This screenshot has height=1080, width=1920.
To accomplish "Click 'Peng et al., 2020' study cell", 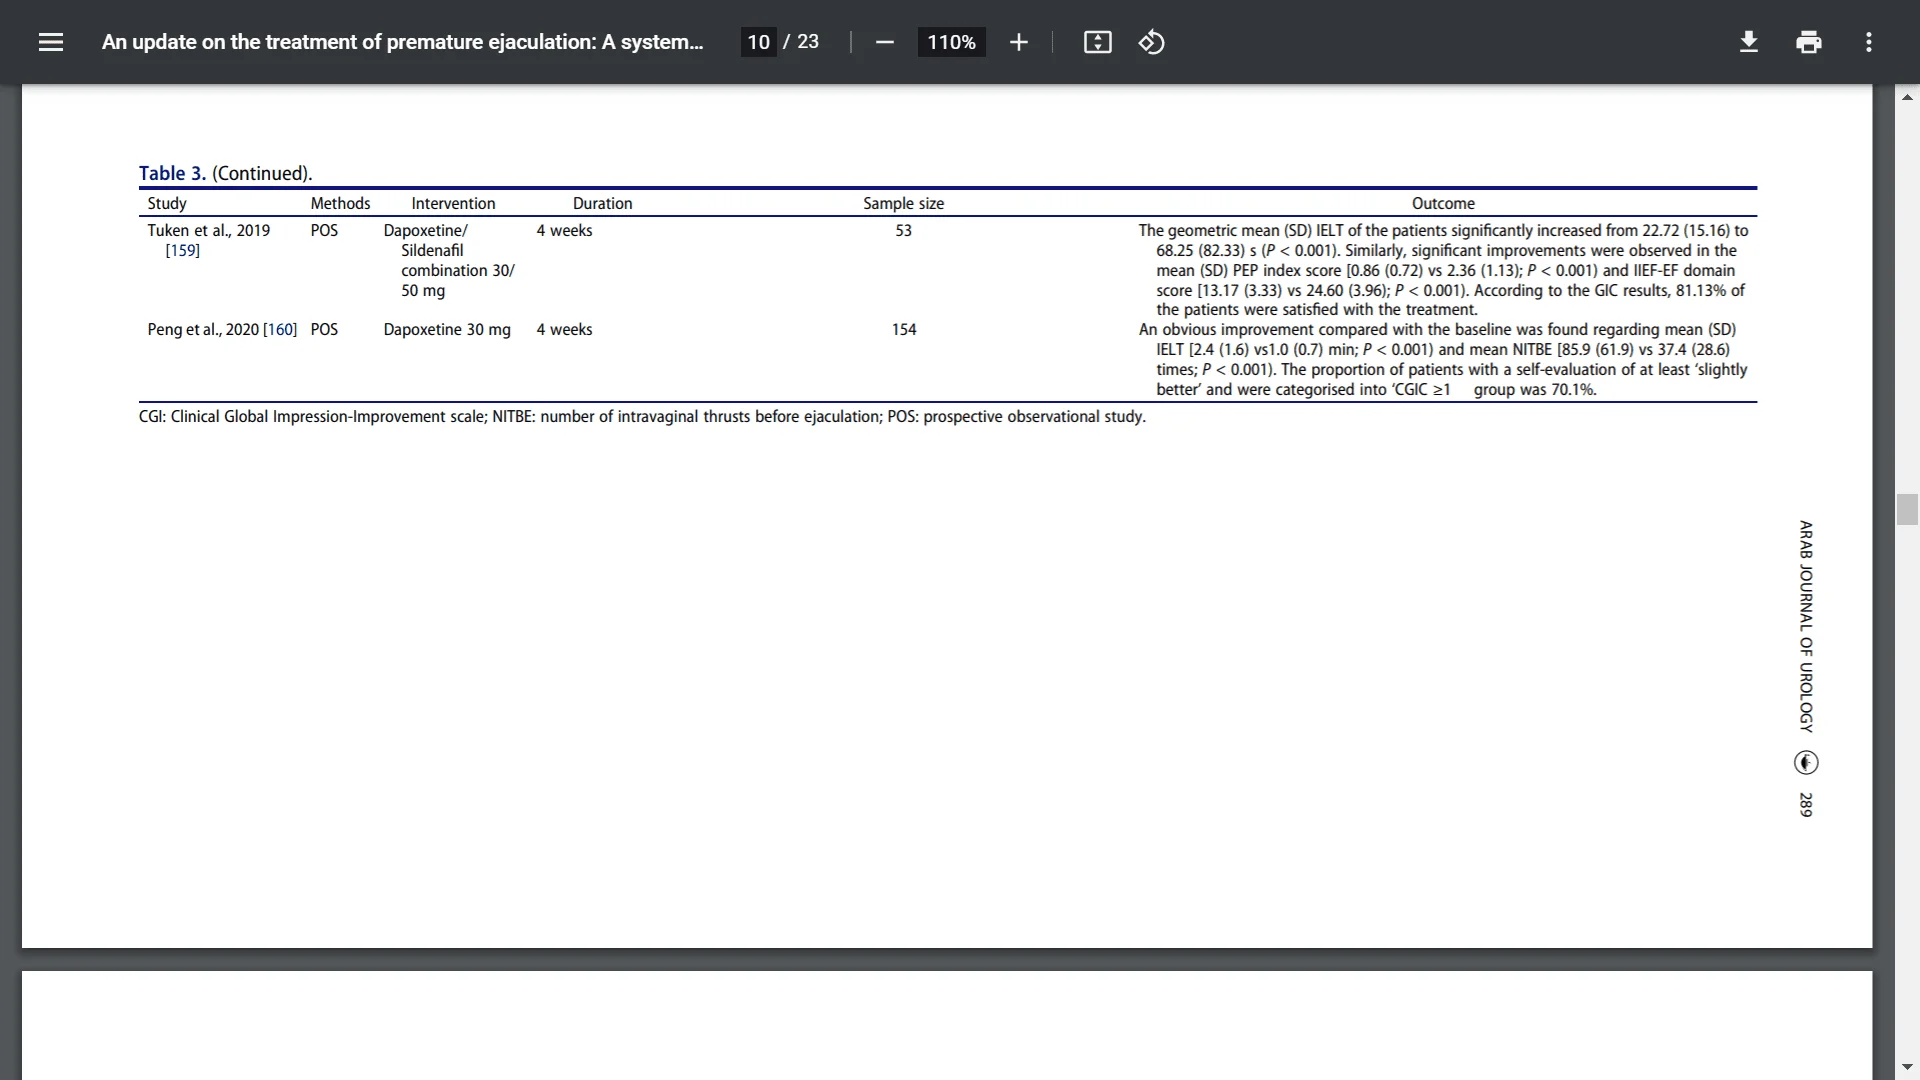I will click(203, 329).
